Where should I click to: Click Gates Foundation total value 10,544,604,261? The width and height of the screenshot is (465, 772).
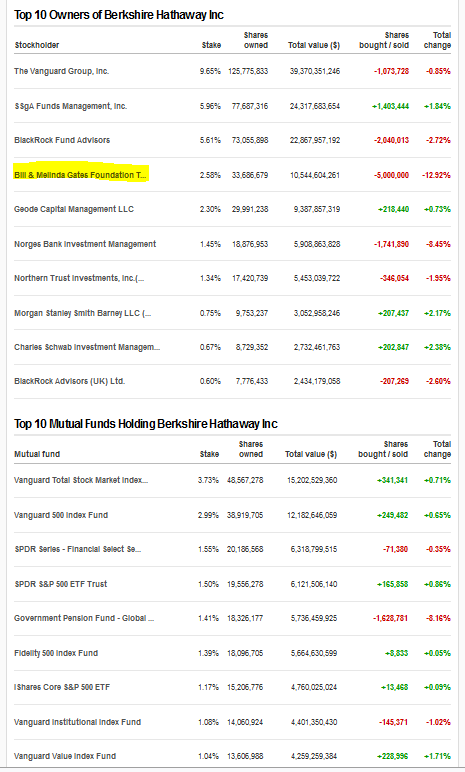(x=315, y=175)
